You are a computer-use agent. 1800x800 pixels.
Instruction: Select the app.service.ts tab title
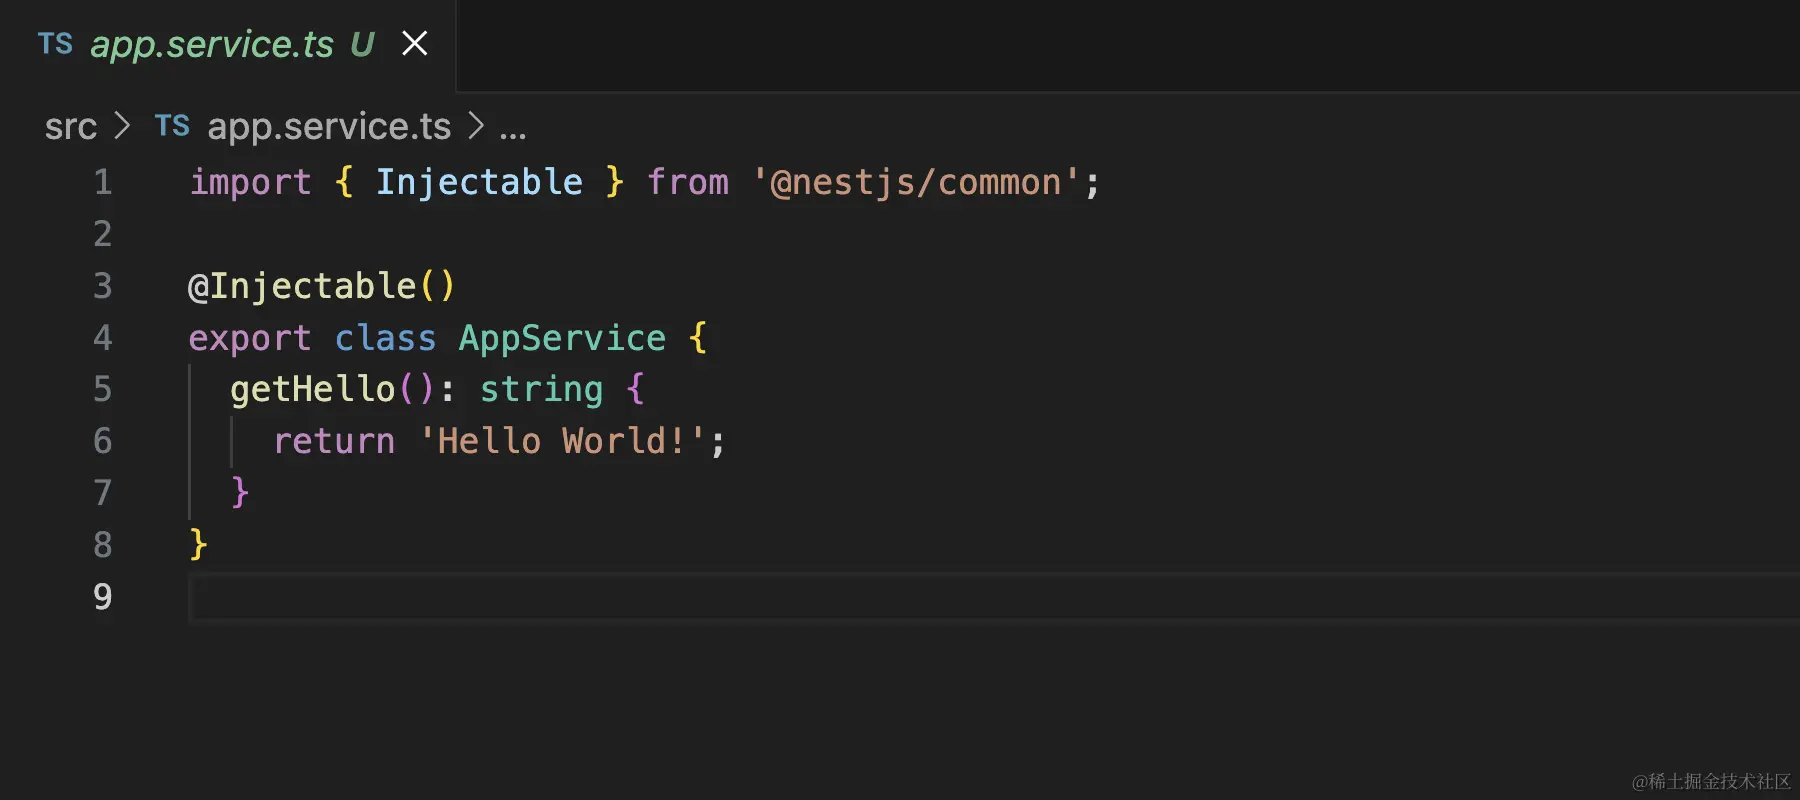click(212, 44)
